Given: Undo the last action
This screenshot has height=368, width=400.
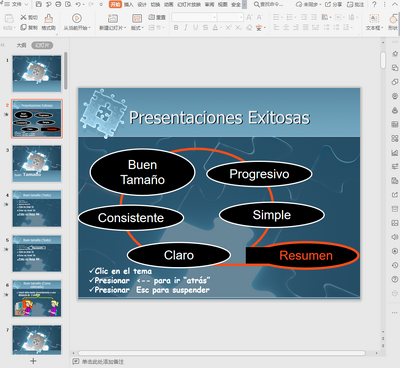Looking at the screenshot, I should point(78,5).
